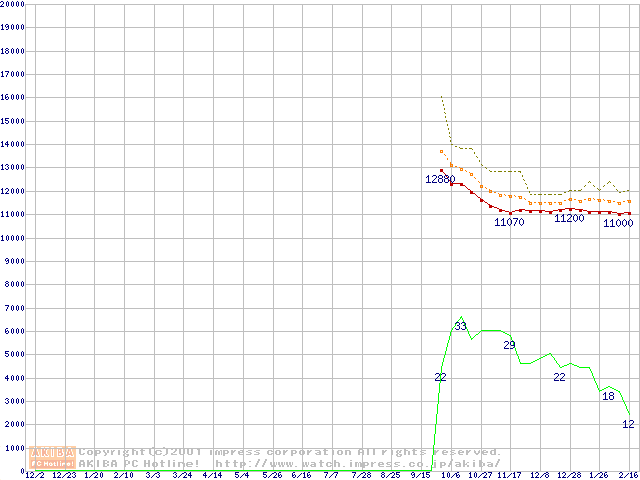Click the 11/17 date on the x-axis
The height and width of the screenshot is (480, 640).
(509, 475)
